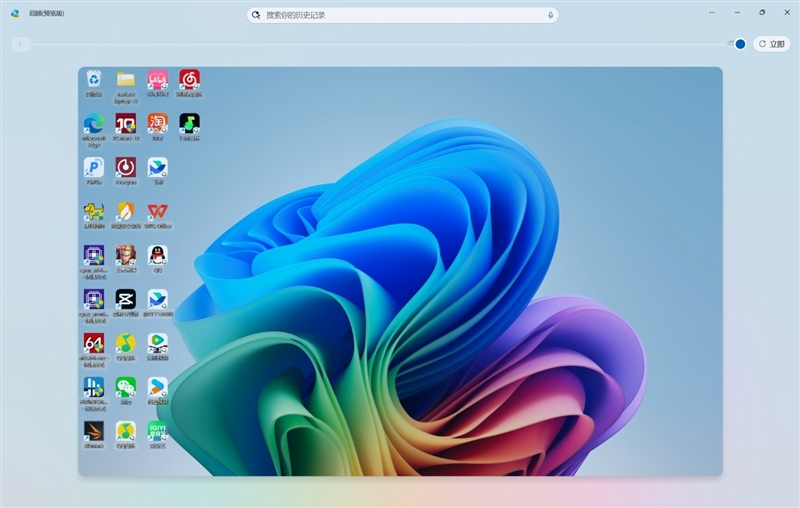This screenshot has height=508, width=800.
Task: Click the Recall app logo in title bar
Action: [15, 14]
